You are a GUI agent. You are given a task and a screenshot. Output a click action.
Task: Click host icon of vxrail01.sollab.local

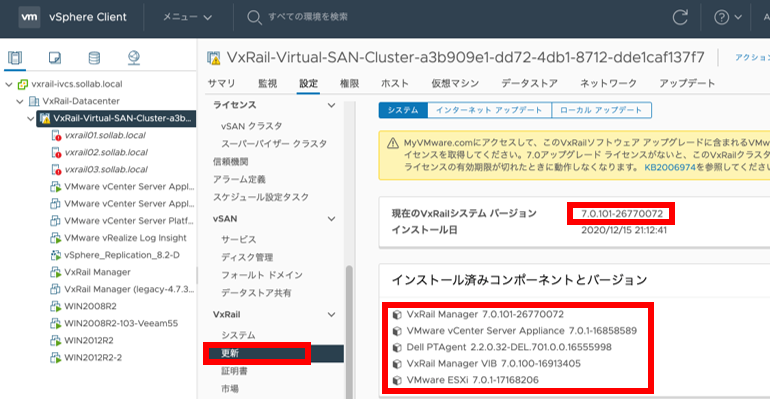coord(56,135)
